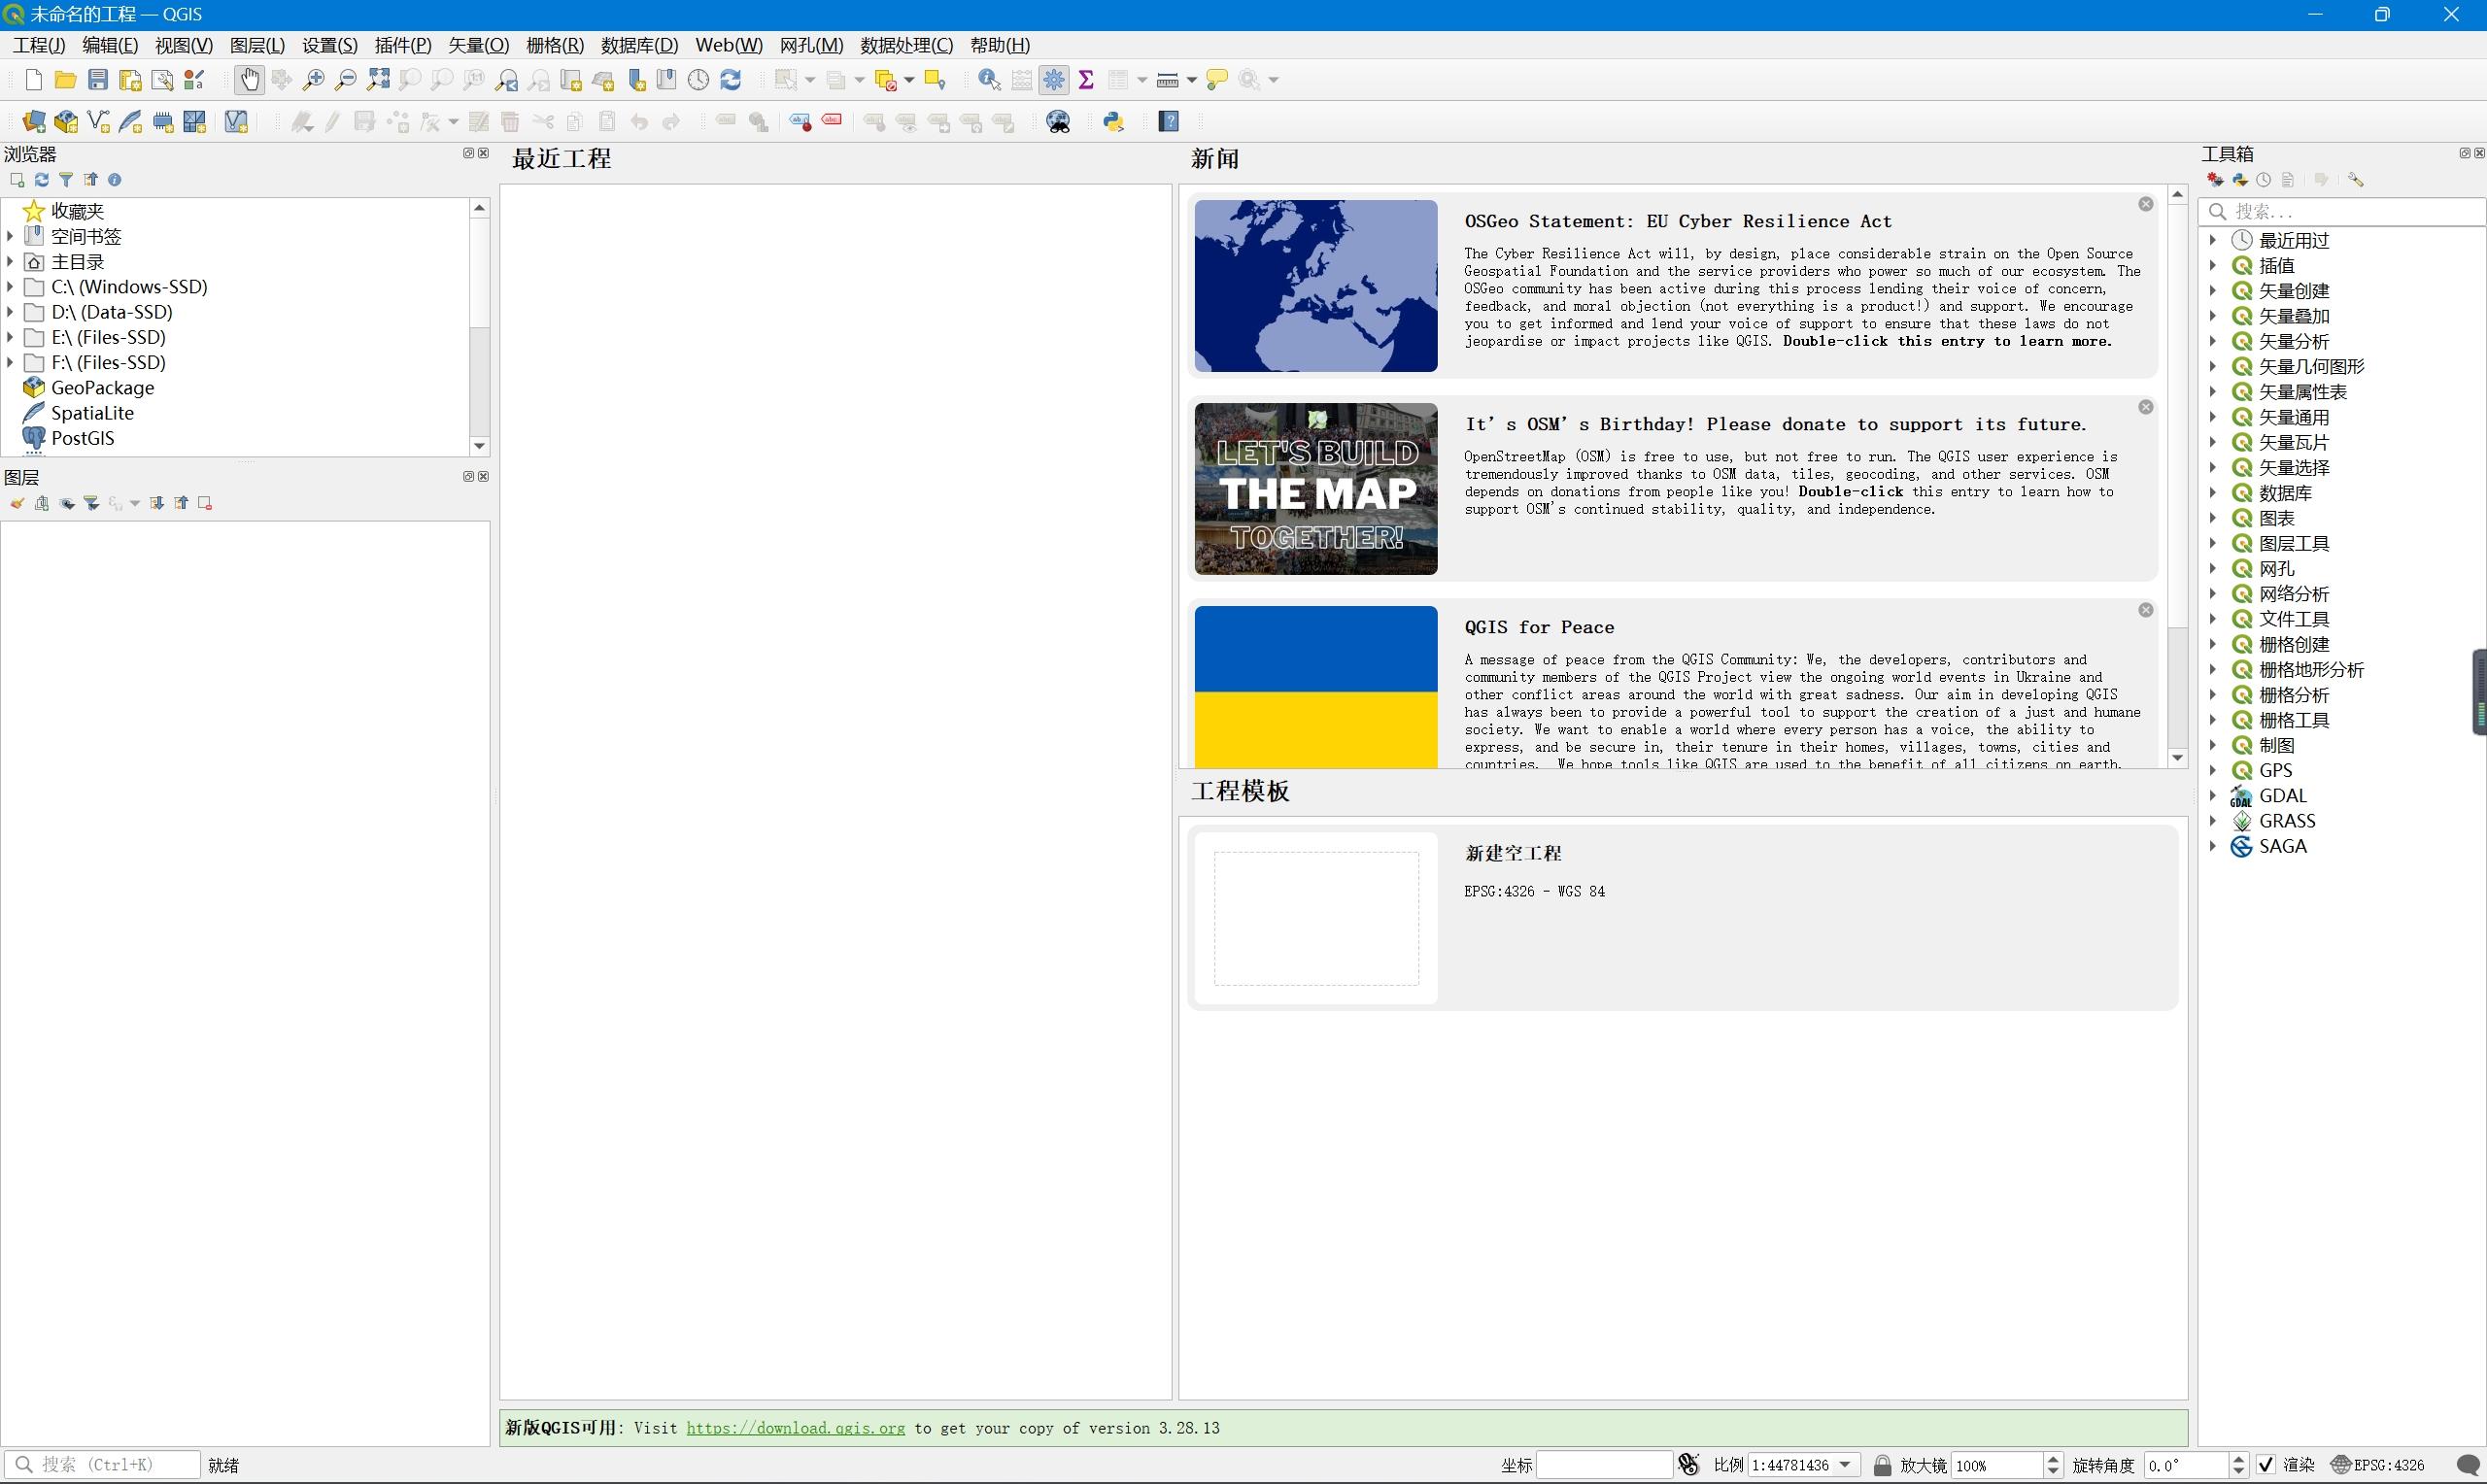Viewport: 2487px width, 1484px height.
Task: Open toolbox Options wrench icon
Action: click(2356, 180)
